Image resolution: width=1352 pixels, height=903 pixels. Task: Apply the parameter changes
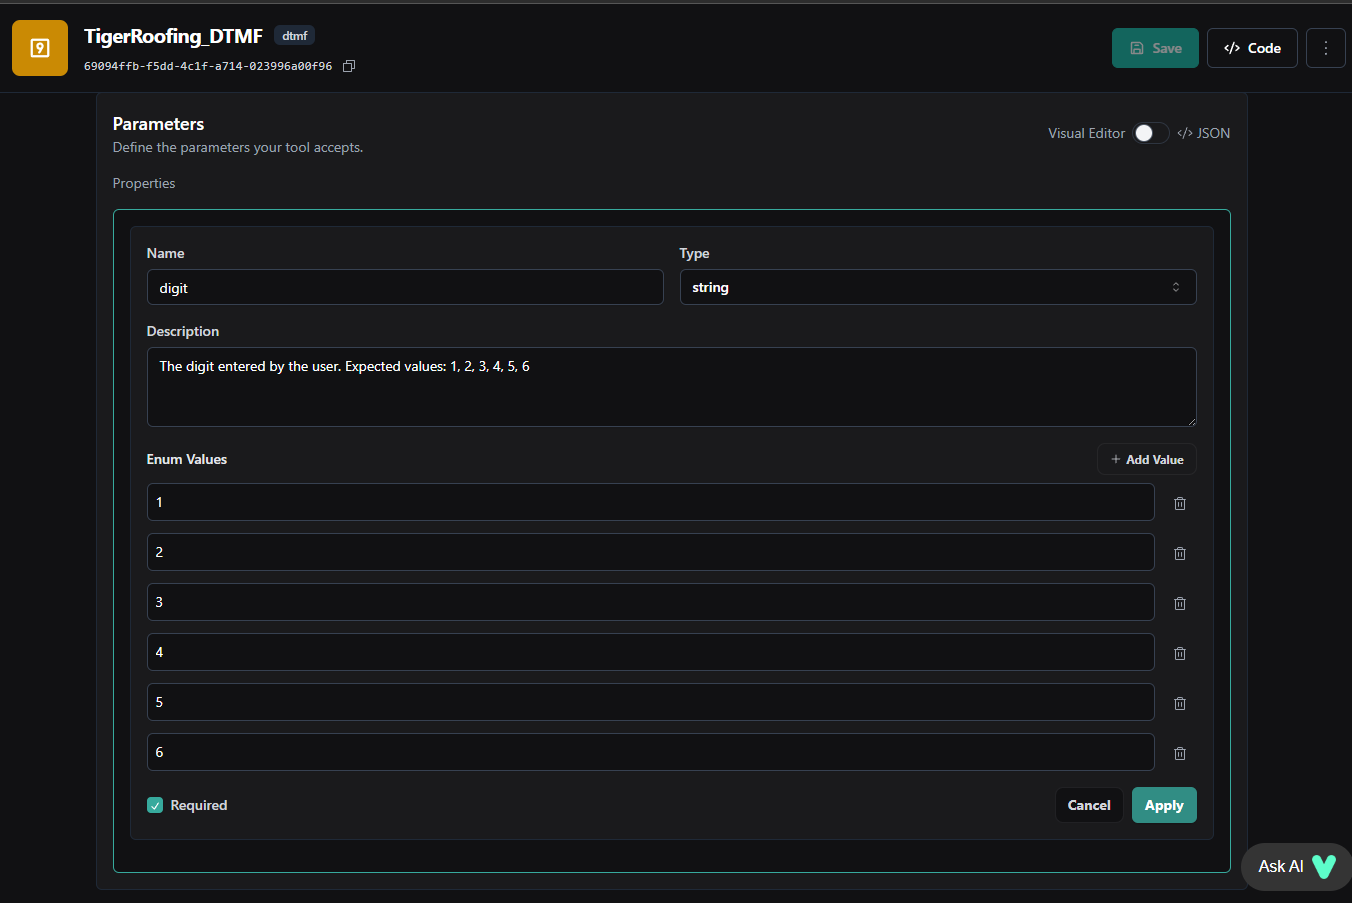pos(1164,805)
